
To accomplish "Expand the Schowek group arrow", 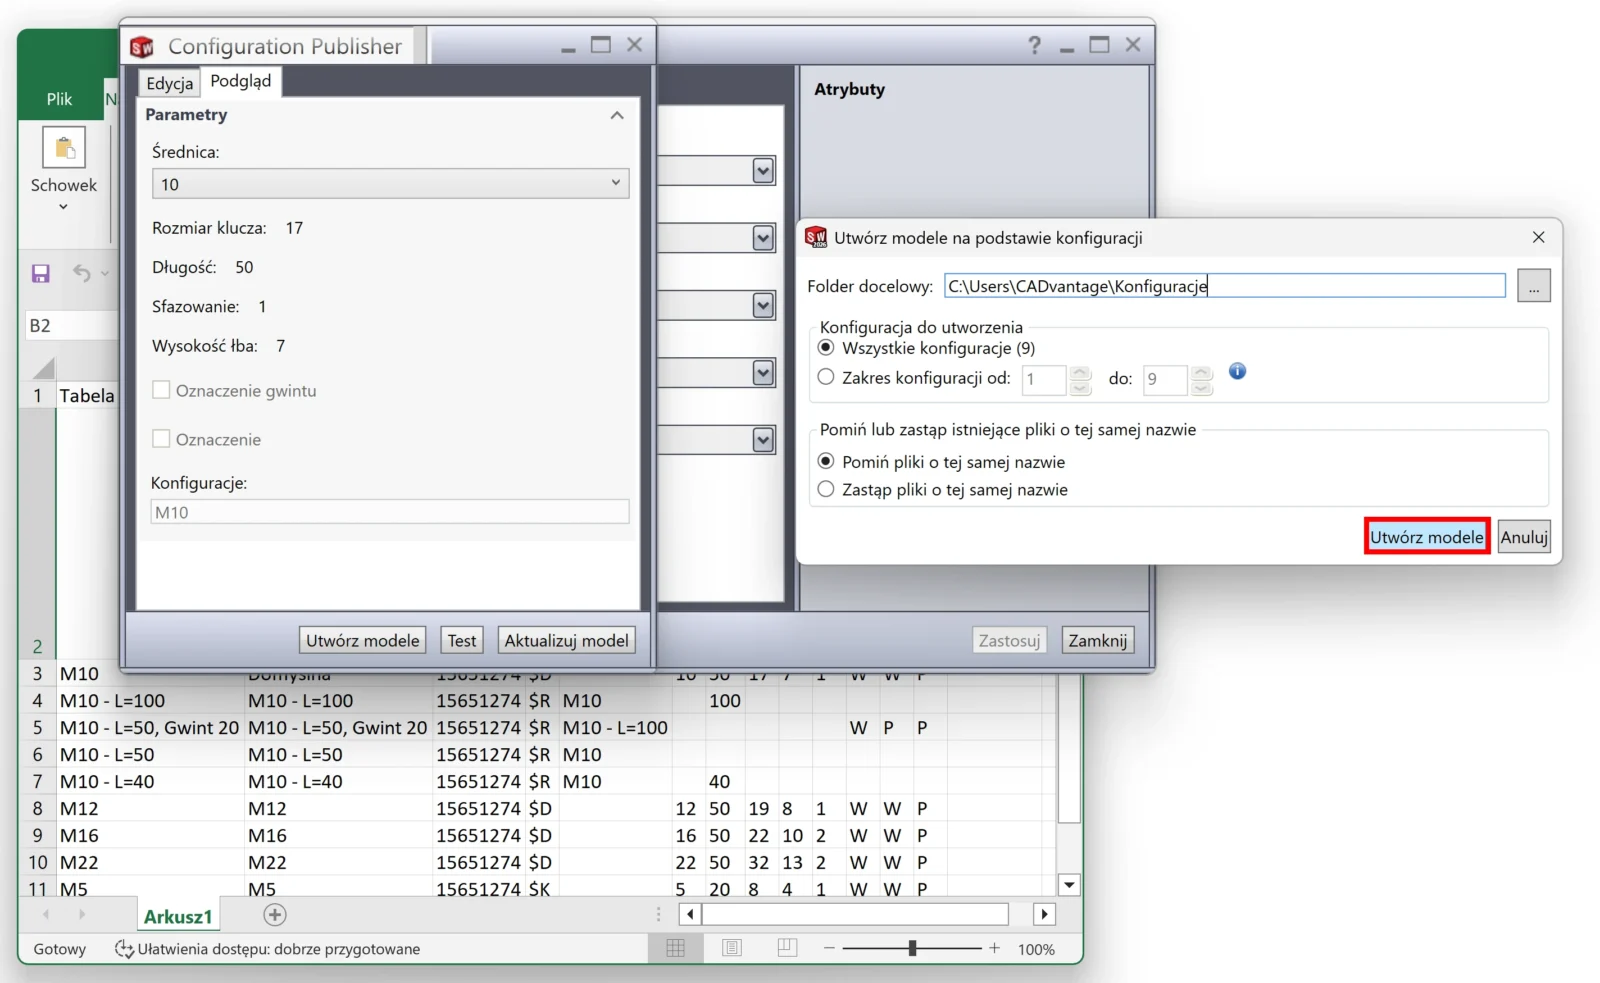I will pyautogui.click(x=63, y=207).
